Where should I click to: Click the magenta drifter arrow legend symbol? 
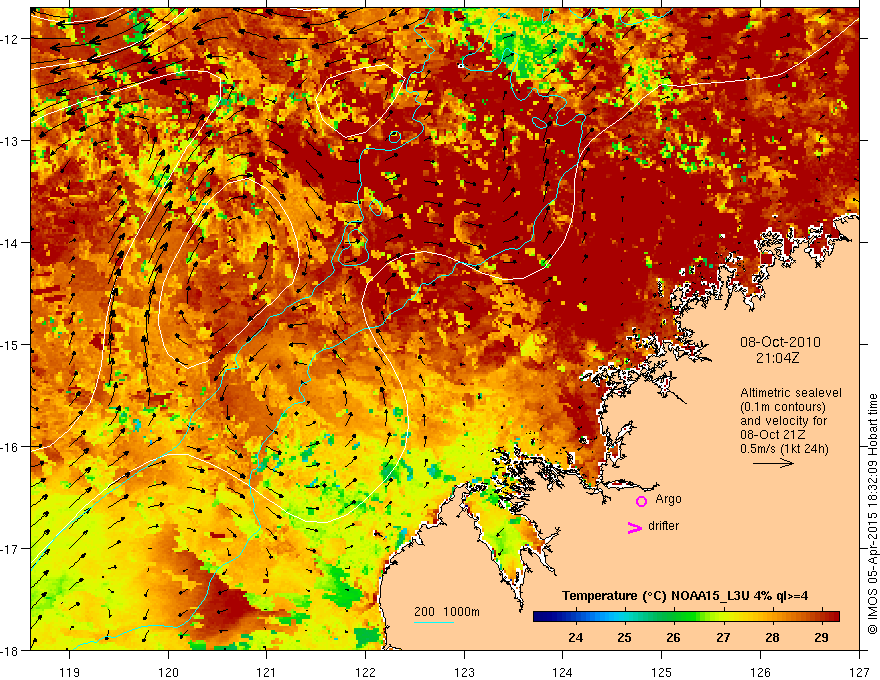pos(635,527)
